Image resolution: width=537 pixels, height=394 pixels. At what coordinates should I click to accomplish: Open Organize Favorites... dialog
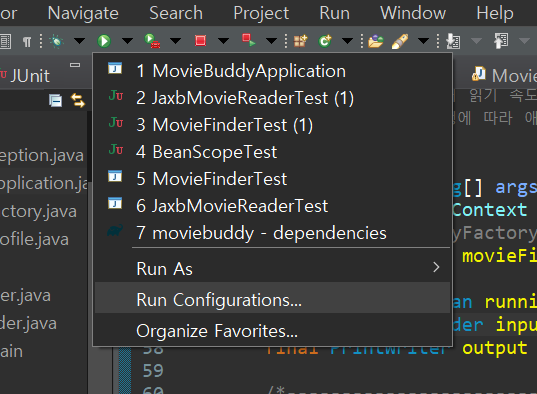coord(273,331)
